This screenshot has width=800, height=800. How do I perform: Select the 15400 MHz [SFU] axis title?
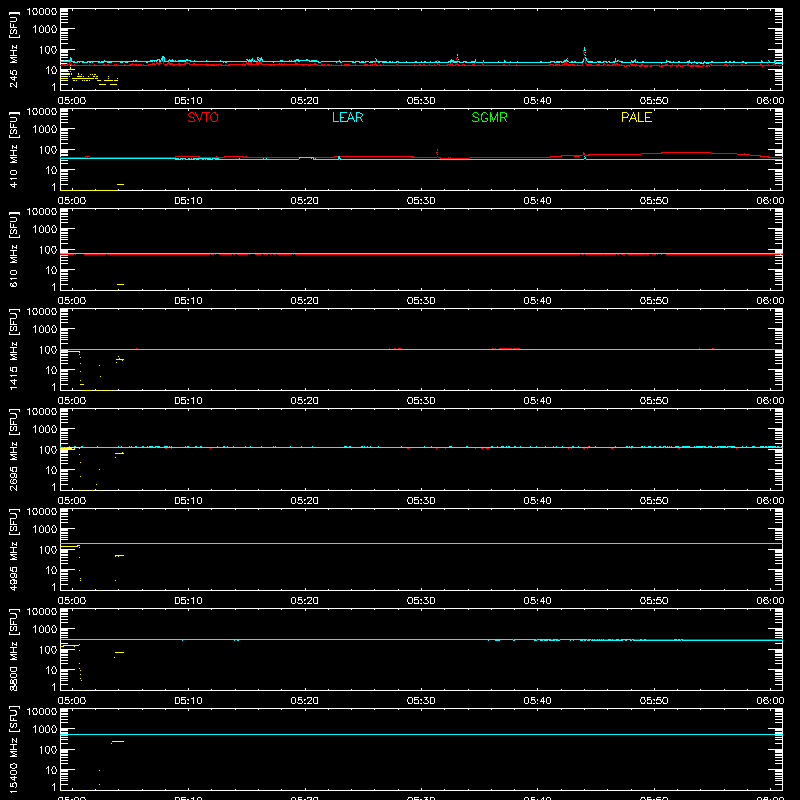14,749
